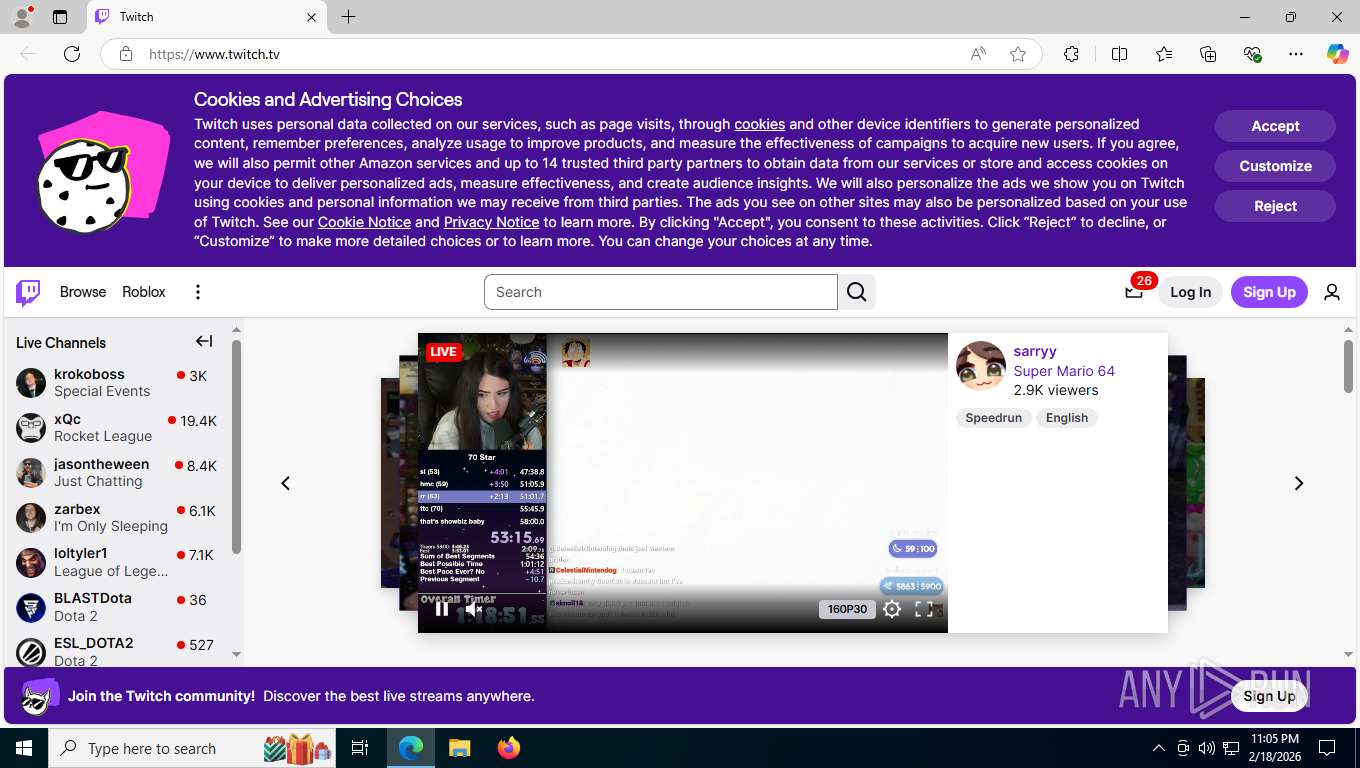Click the Windows taskbar search box

pyautogui.click(x=190, y=748)
